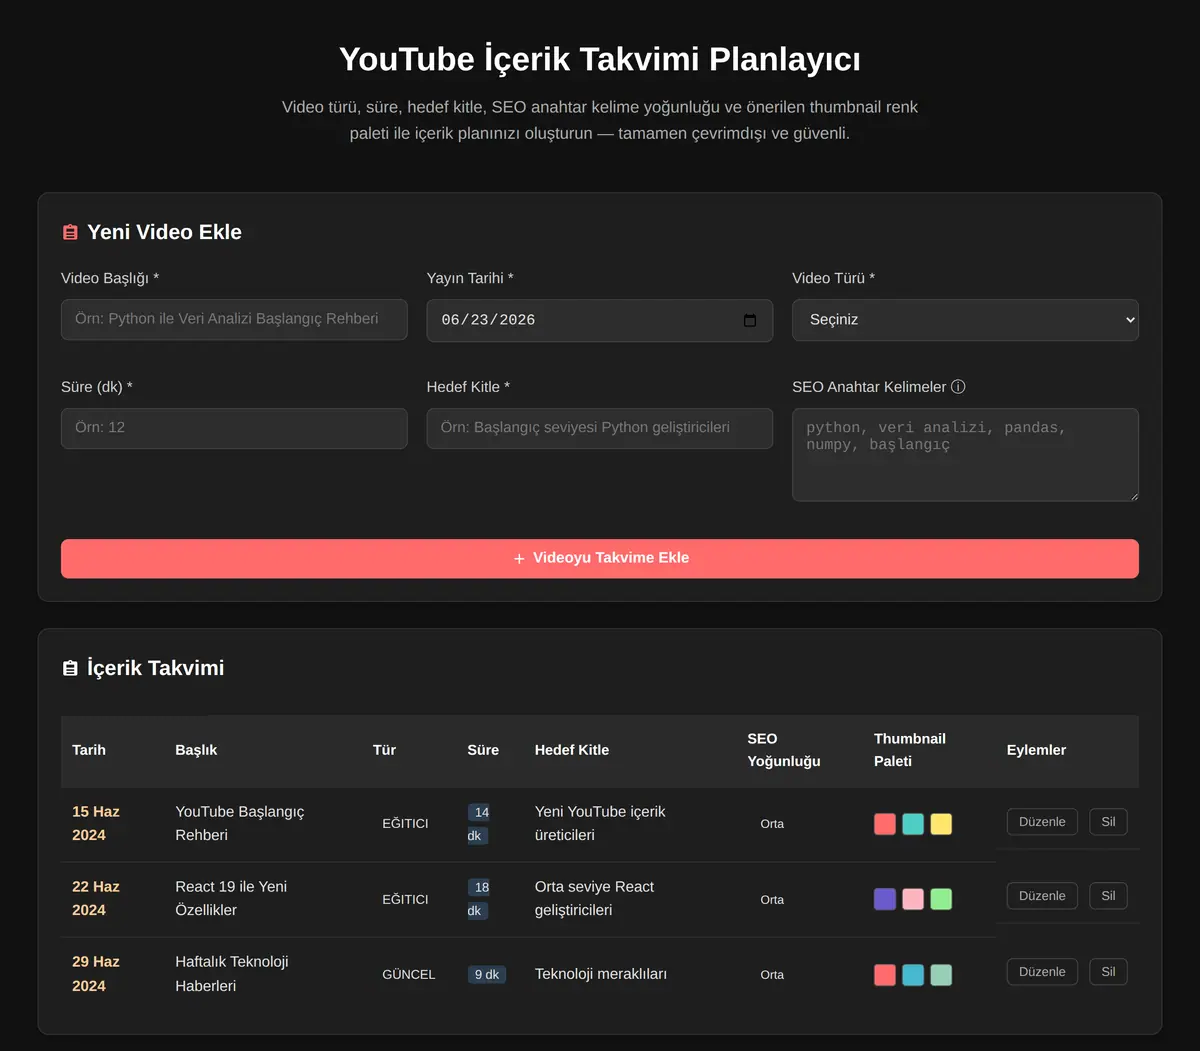The height and width of the screenshot is (1051, 1200).
Task: Click the title React 19 ile Yeni Özellikler
Action: pyautogui.click(x=231, y=898)
